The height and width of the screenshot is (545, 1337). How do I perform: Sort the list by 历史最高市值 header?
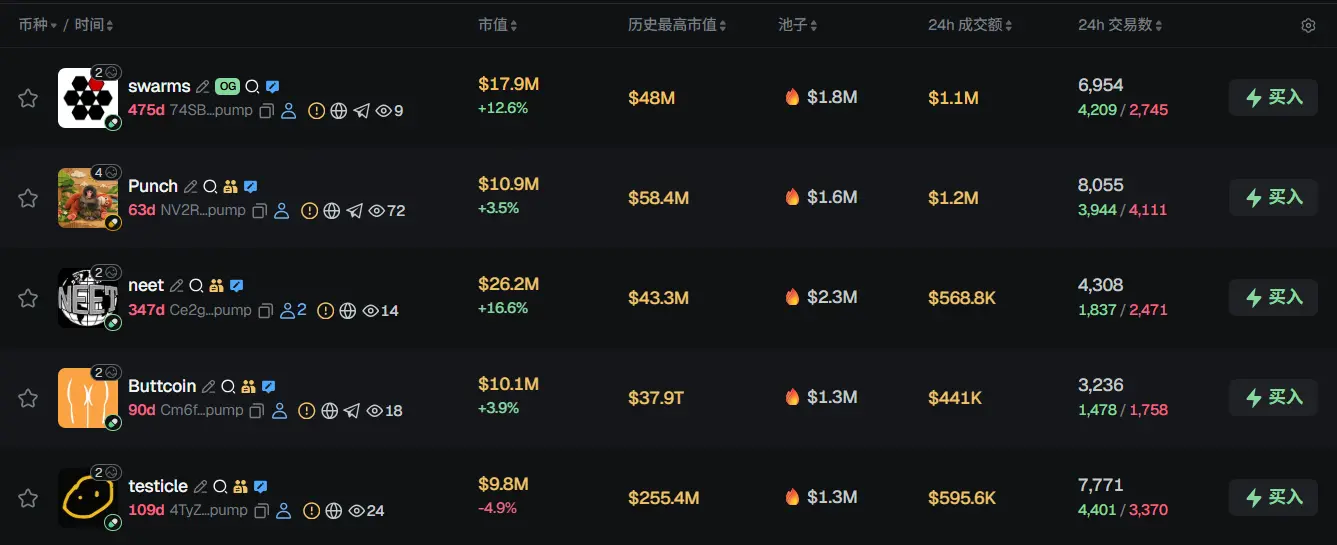[677, 25]
